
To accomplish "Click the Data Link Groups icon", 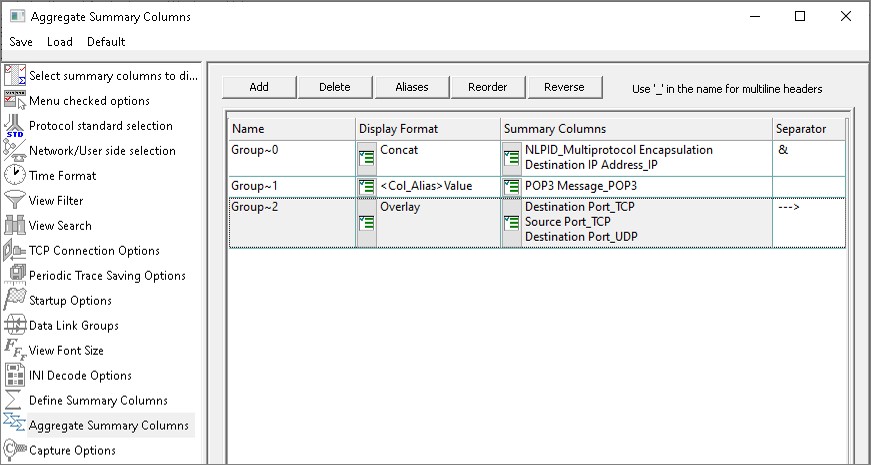I will (x=15, y=326).
